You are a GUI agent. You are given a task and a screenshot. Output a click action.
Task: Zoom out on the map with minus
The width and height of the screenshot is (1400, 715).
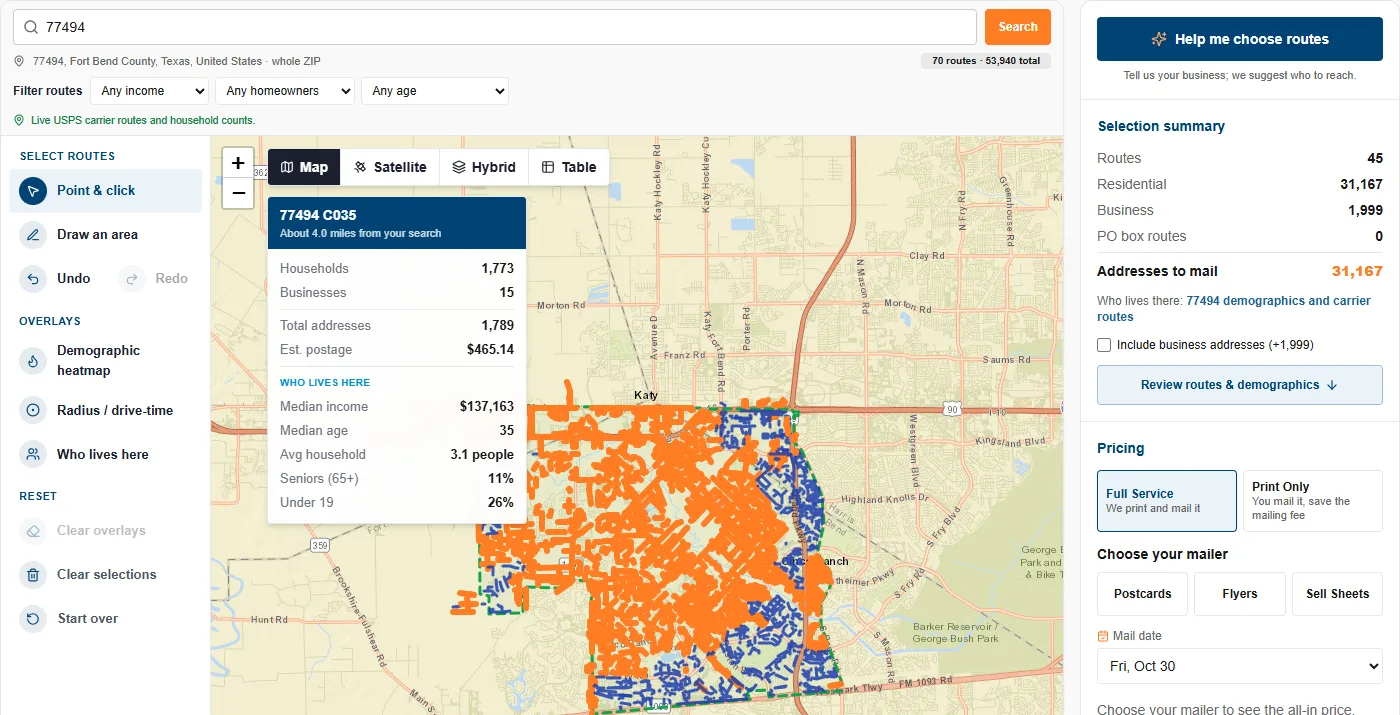pyautogui.click(x=238, y=193)
